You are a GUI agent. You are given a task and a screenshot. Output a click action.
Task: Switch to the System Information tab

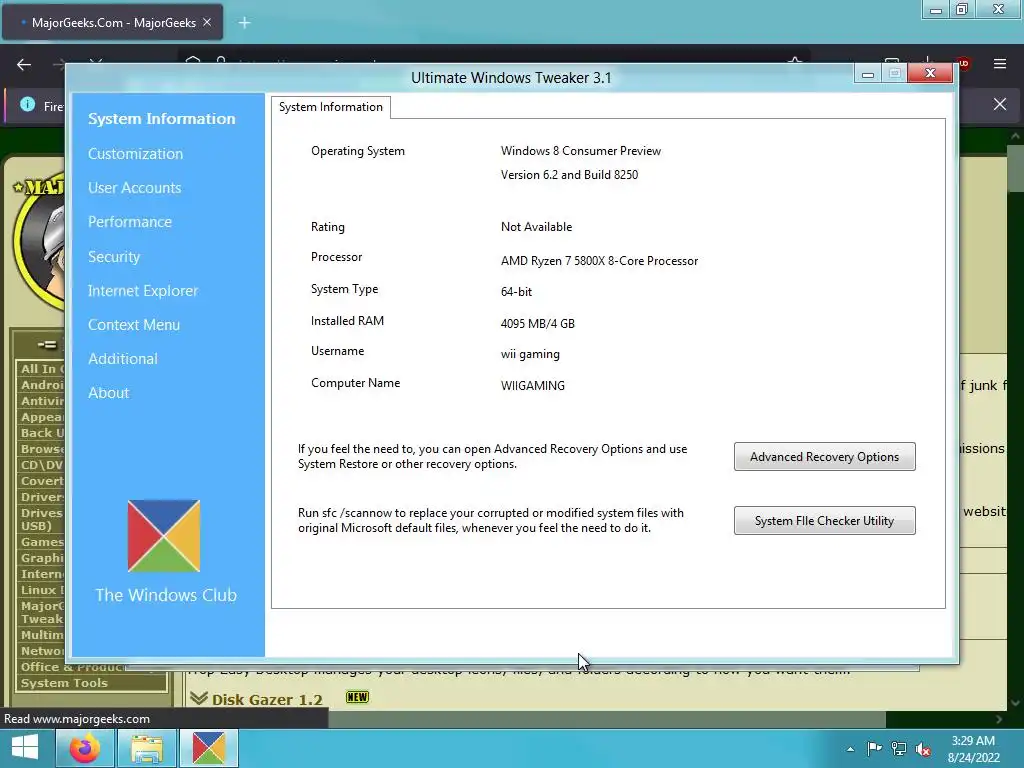coord(331,107)
